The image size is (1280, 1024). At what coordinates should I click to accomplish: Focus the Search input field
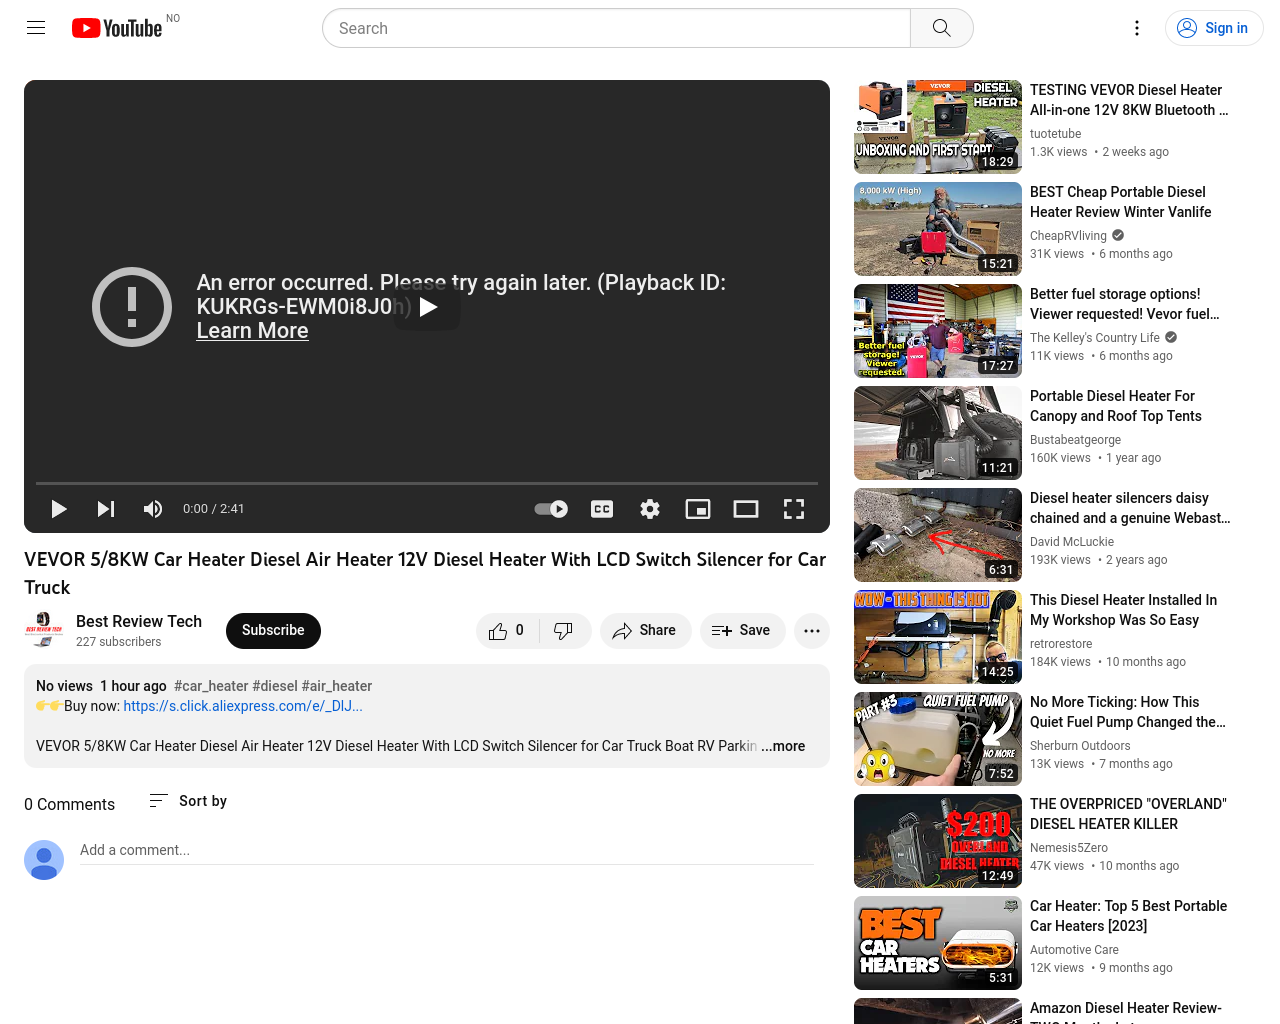[616, 28]
